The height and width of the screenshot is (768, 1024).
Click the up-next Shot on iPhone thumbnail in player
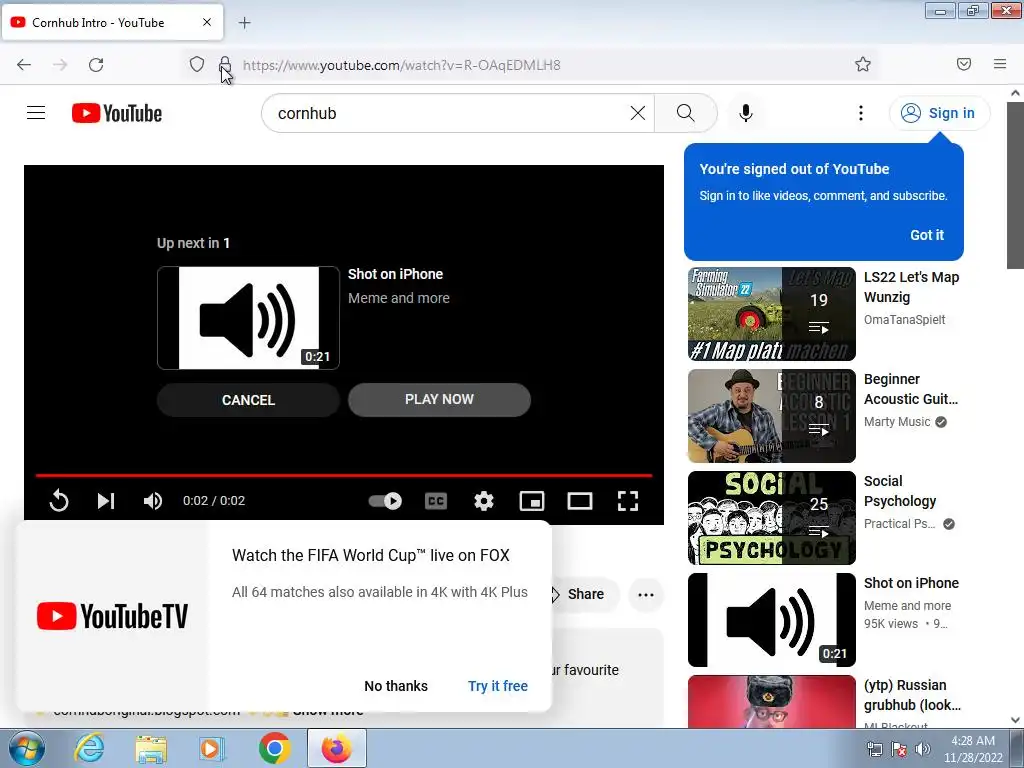click(248, 318)
